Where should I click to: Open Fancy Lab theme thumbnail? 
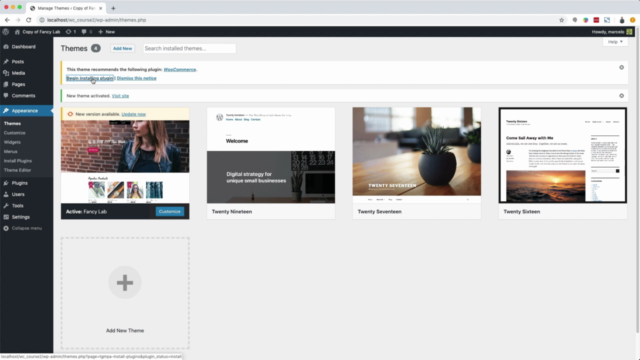tap(125, 162)
